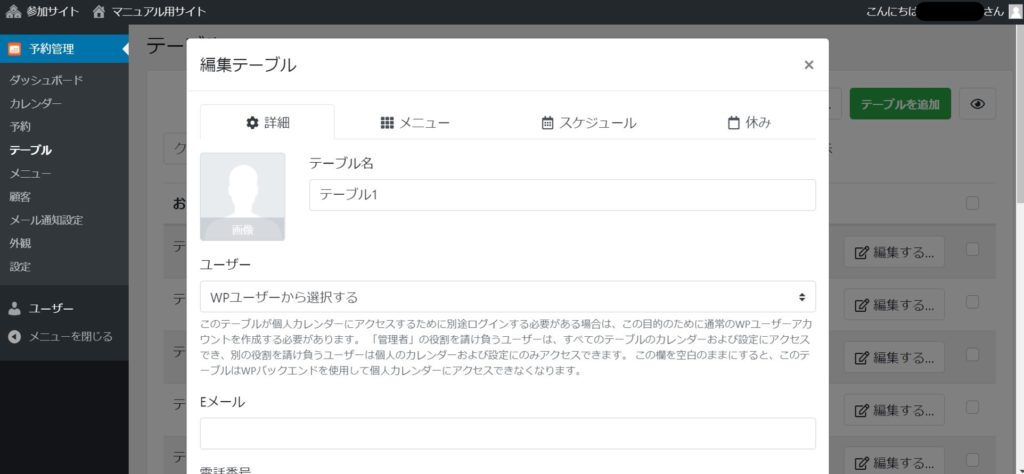Click the placeholder profile image thumbnail
This screenshot has height=474, width=1024.
click(x=242, y=196)
